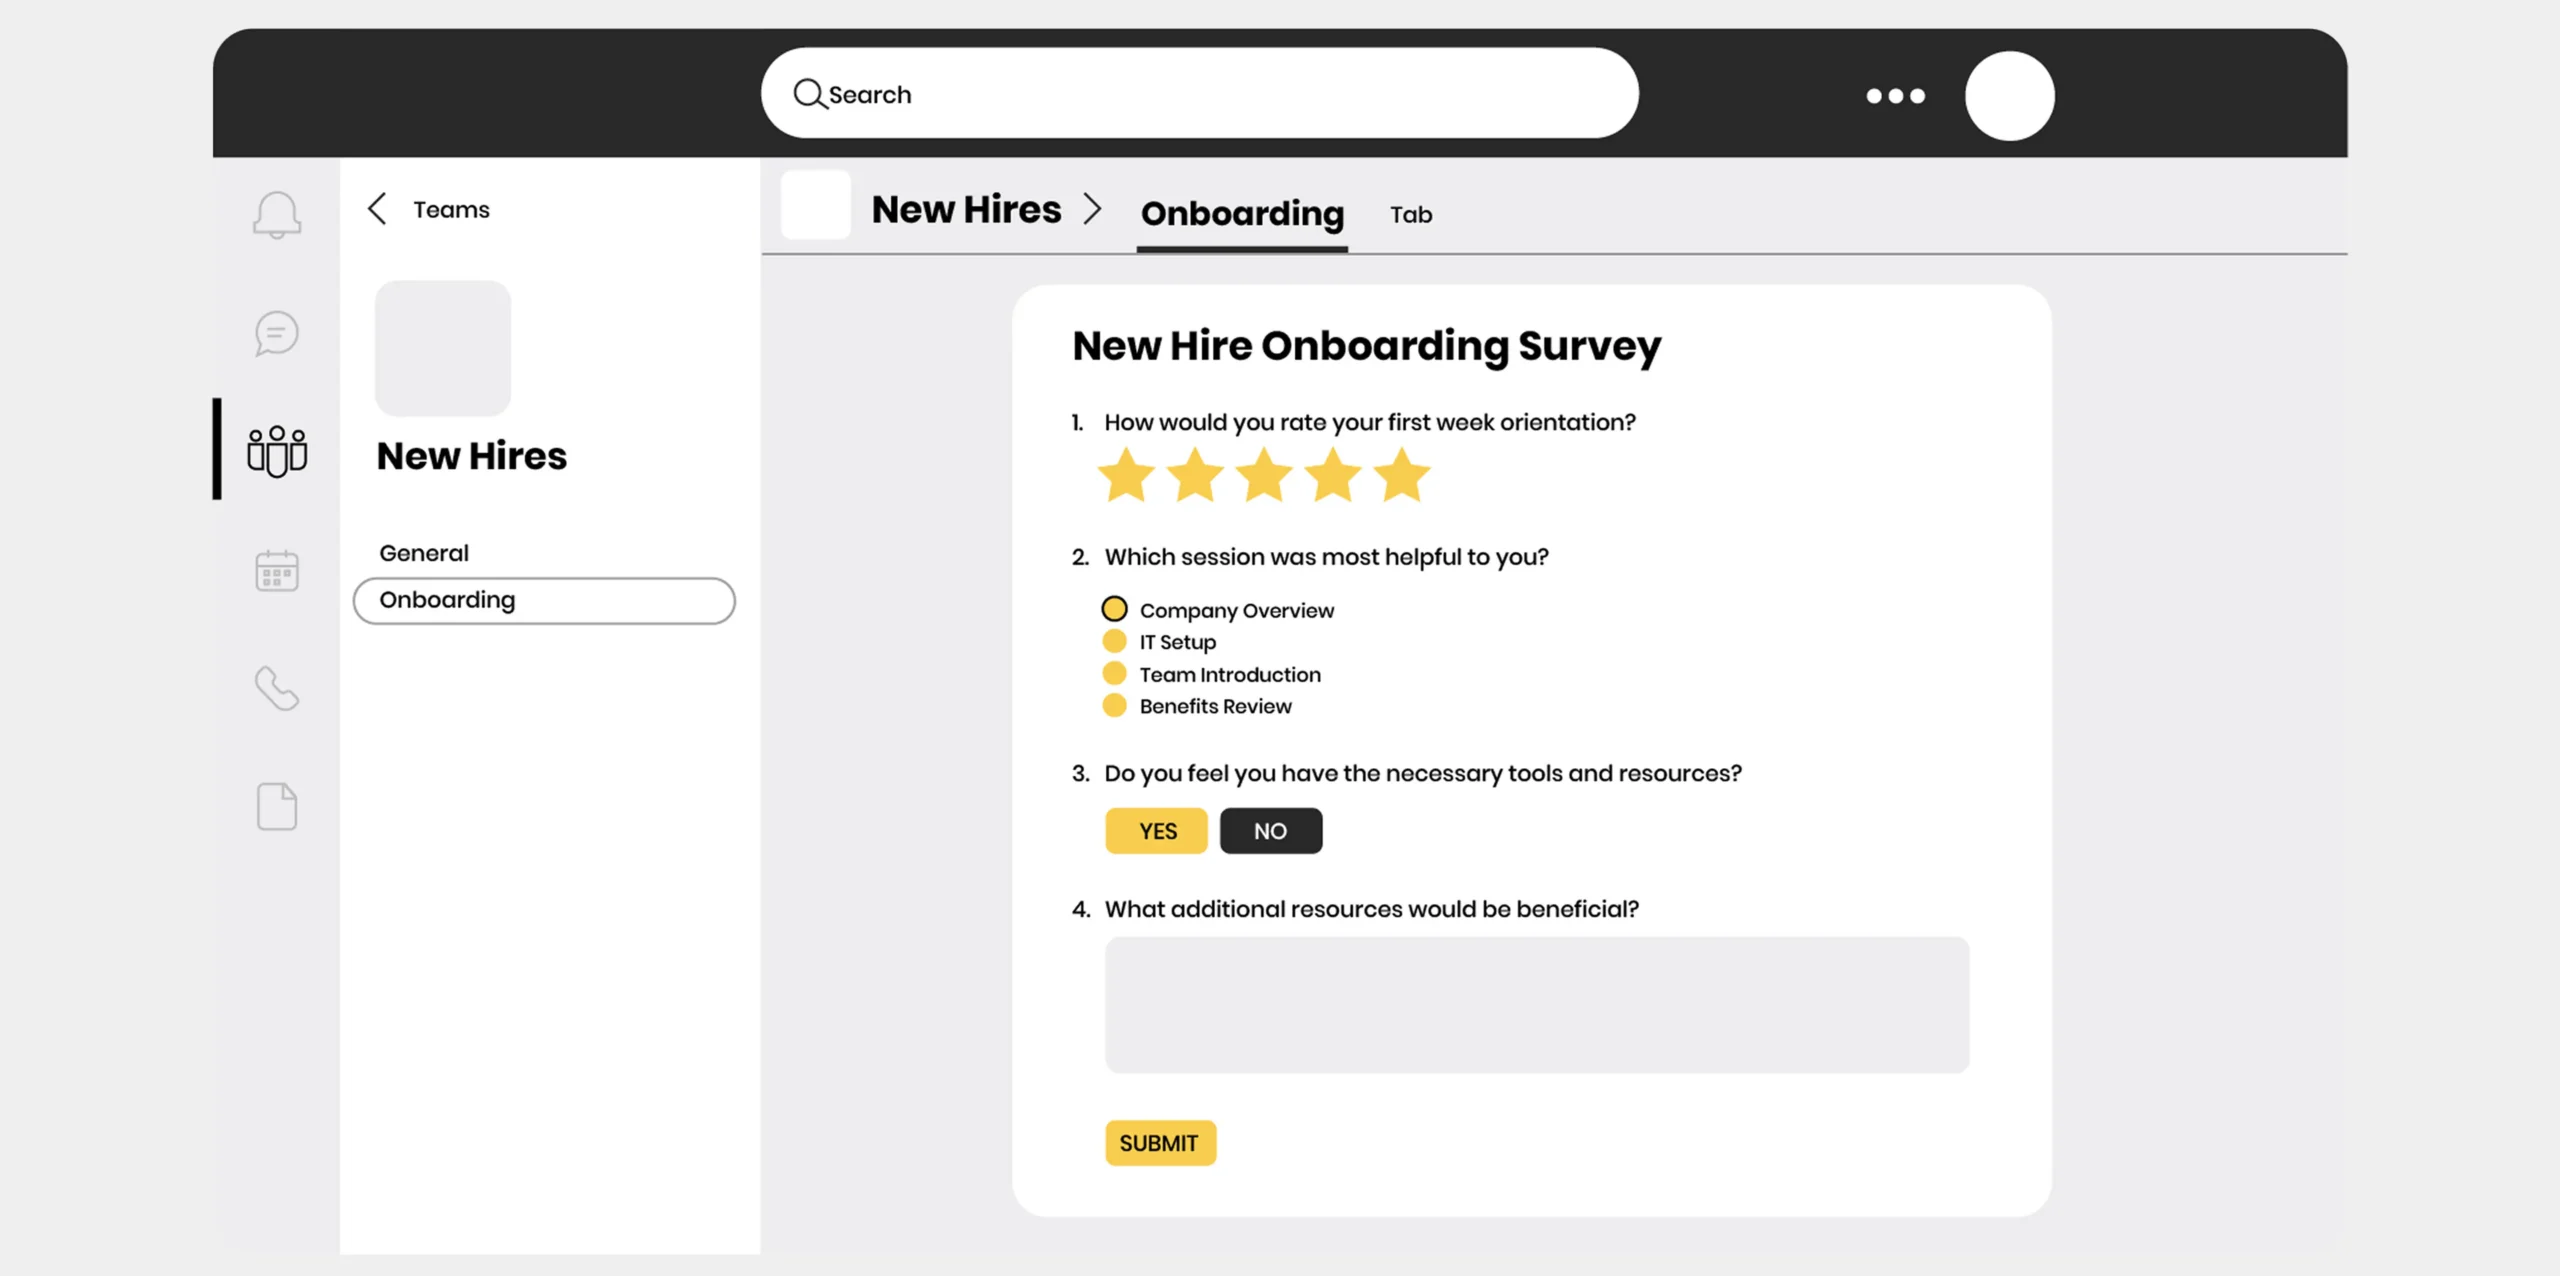Click the round profile avatar
The height and width of the screenshot is (1276, 2560).
tap(2009, 96)
